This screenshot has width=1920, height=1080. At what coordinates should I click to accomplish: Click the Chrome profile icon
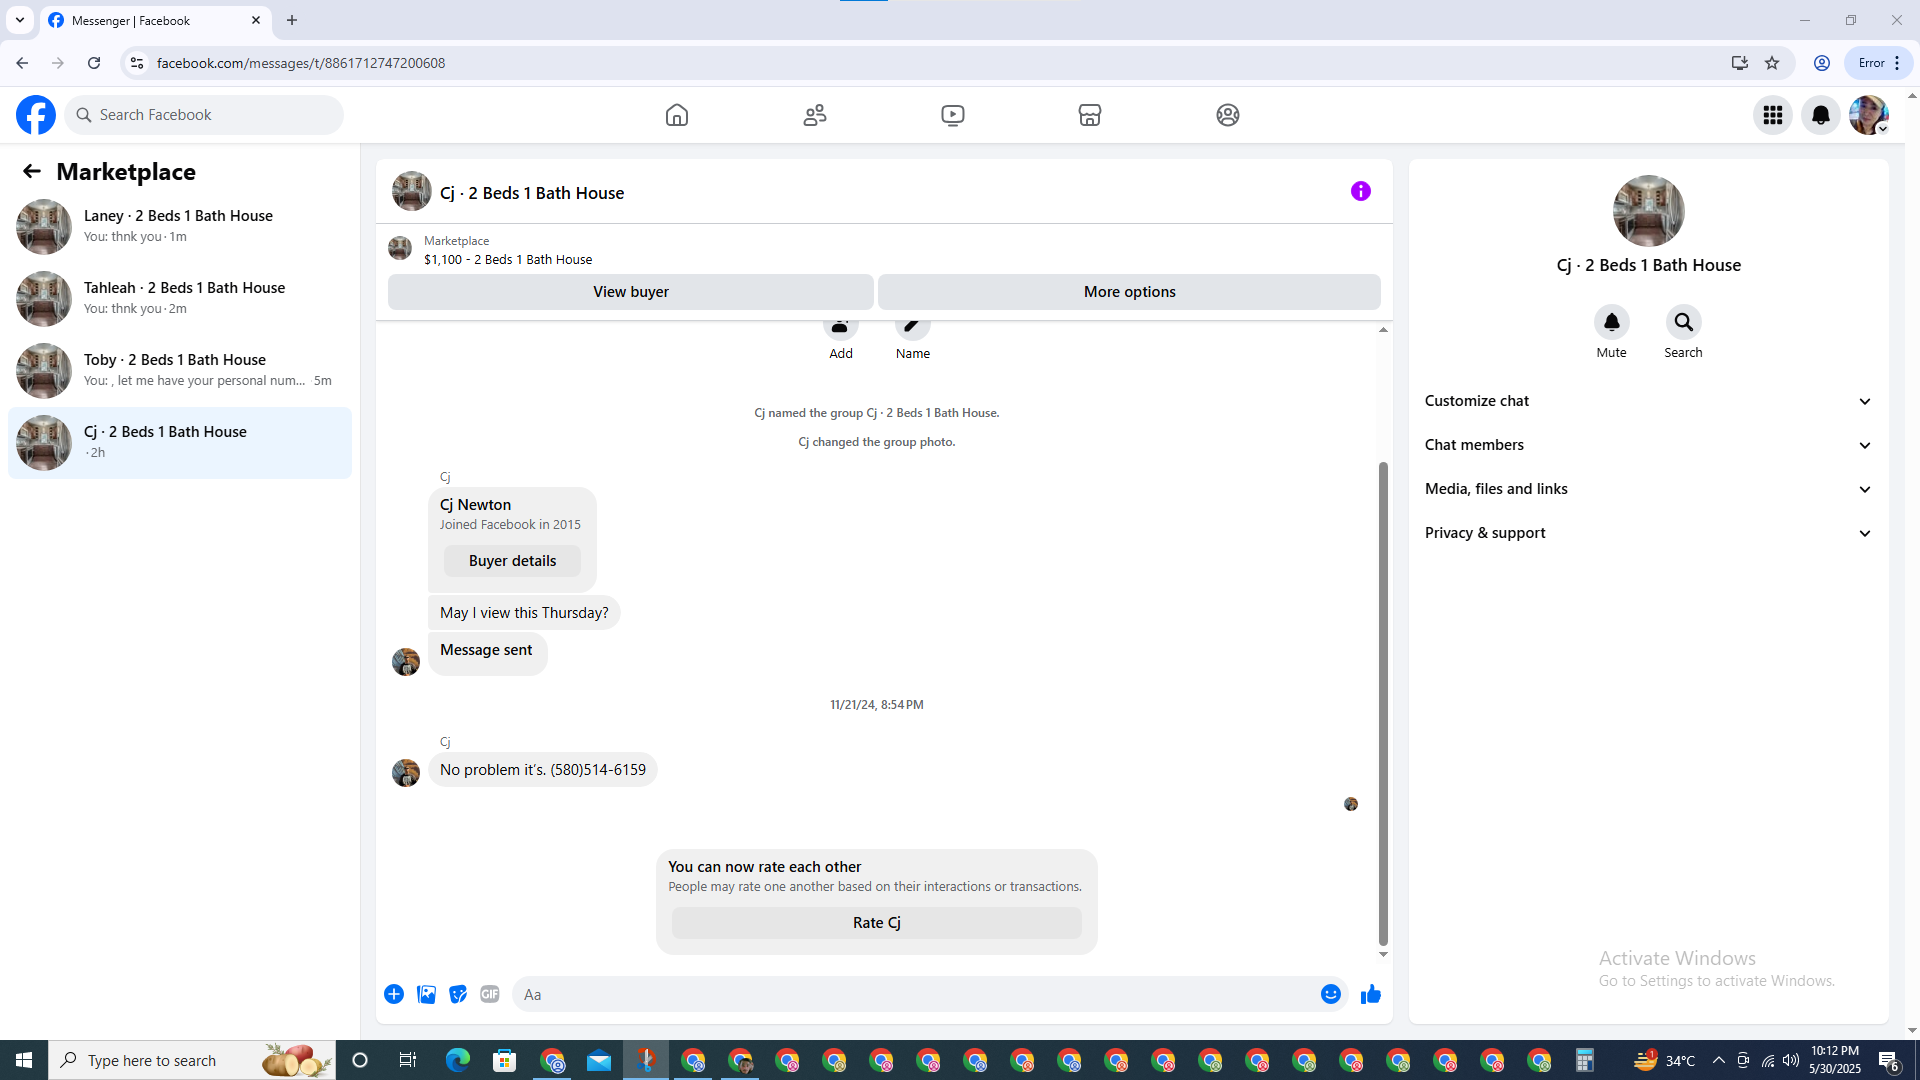pos(1822,63)
